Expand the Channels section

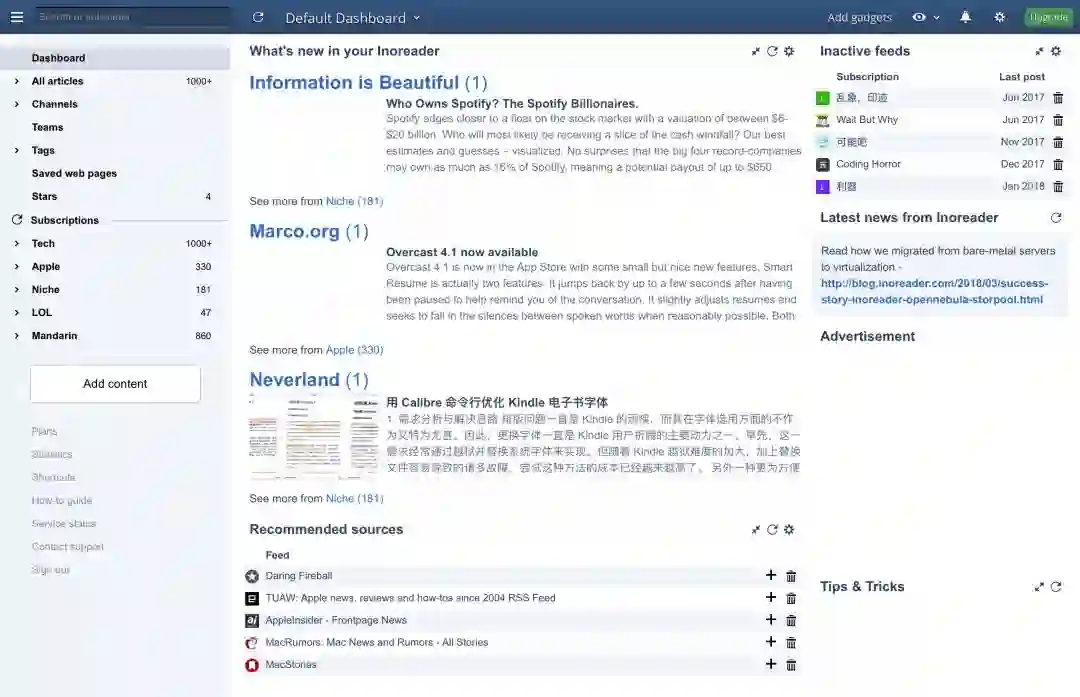coord(17,104)
